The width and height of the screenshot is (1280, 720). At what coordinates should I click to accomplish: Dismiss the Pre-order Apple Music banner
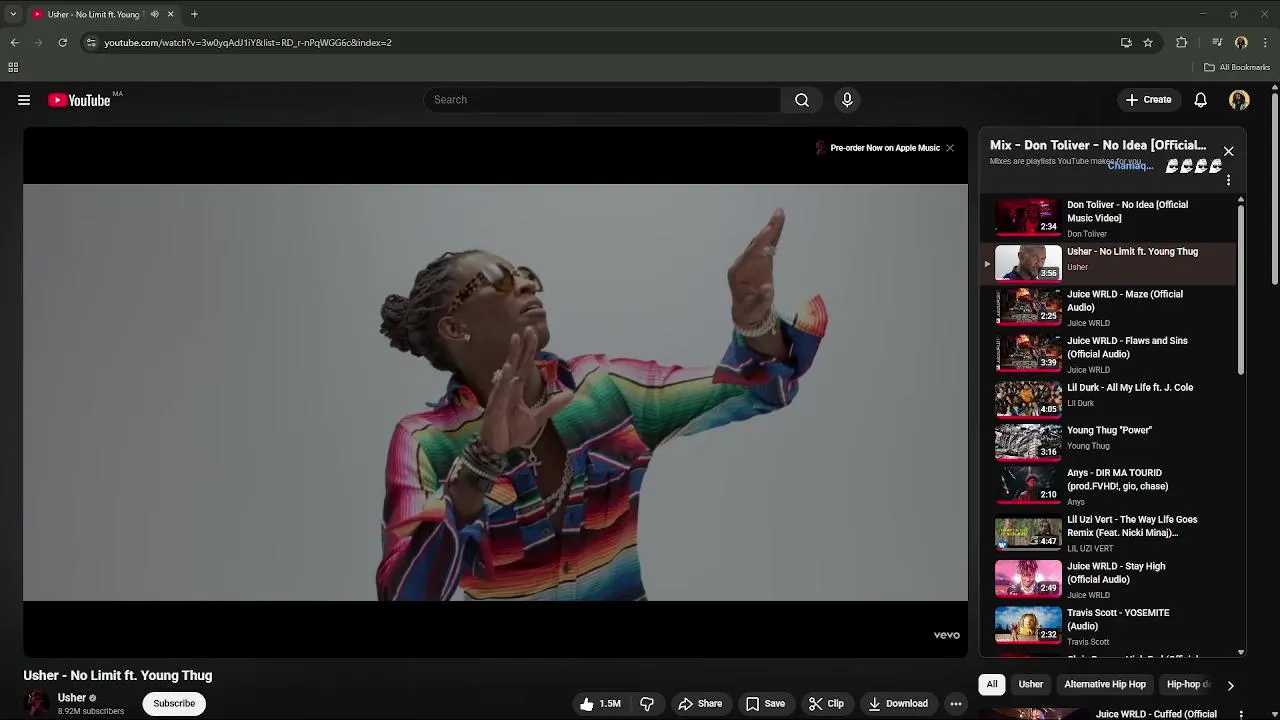point(950,148)
